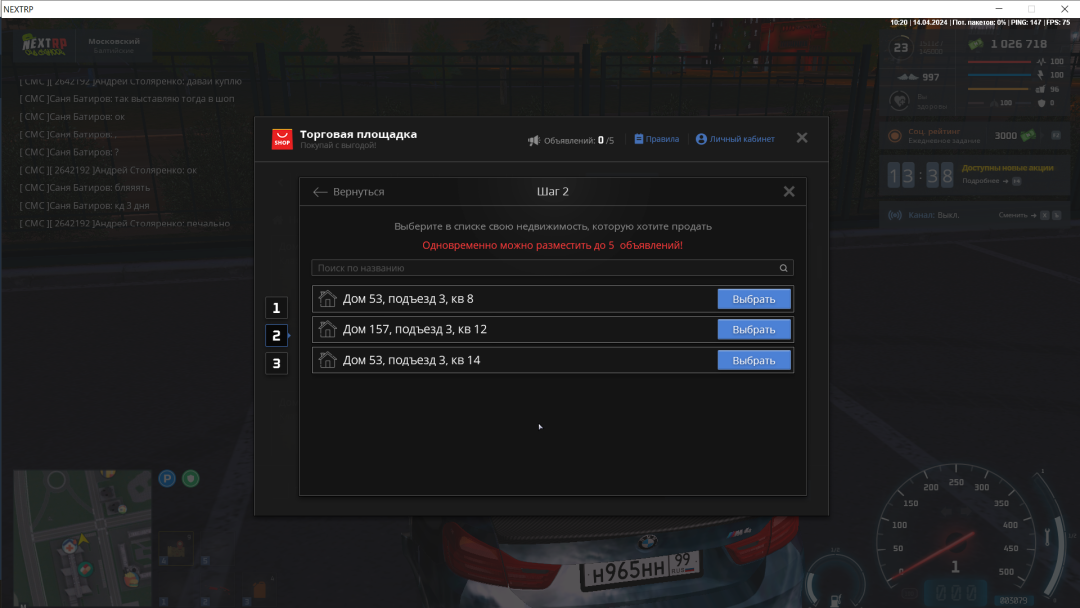Open Личный кабинет personal account
1080x608 pixels.
[x=735, y=139]
